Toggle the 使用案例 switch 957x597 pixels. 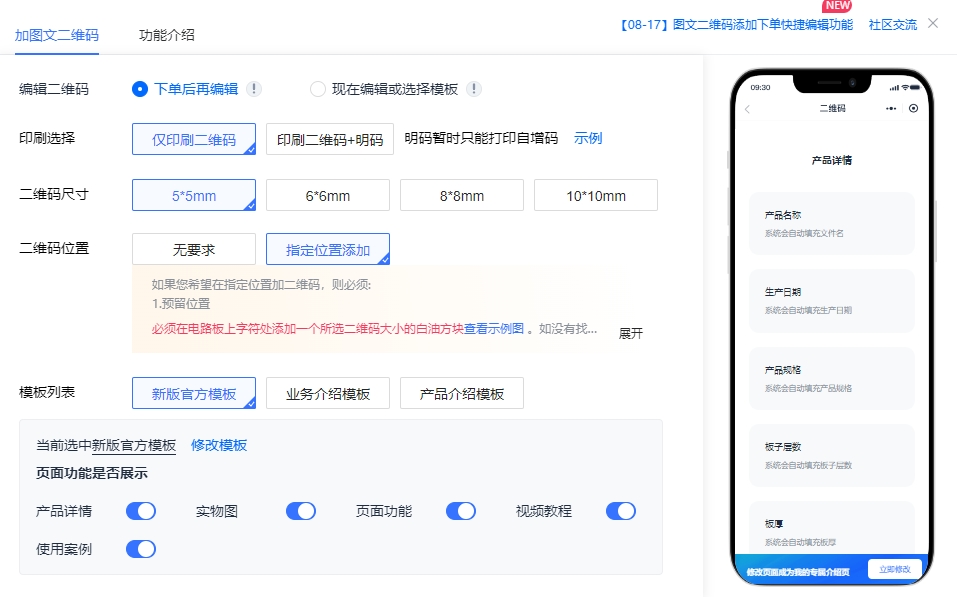(141, 549)
